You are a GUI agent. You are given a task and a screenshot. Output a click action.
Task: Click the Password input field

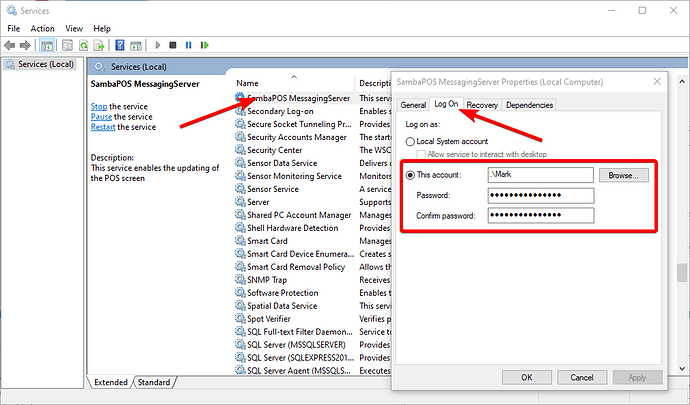(541, 195)
